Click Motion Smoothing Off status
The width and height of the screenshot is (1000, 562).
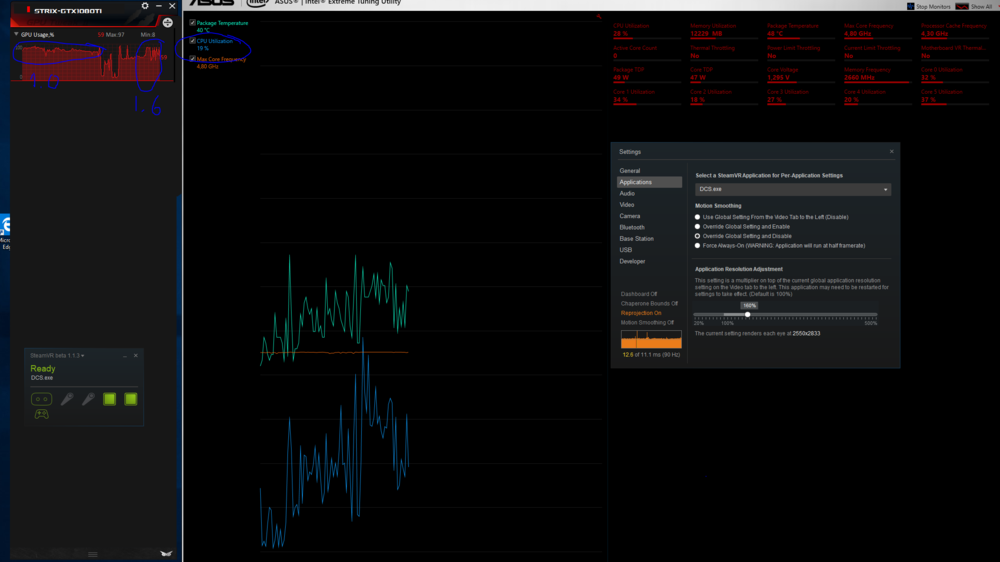[x=647, y=323]
